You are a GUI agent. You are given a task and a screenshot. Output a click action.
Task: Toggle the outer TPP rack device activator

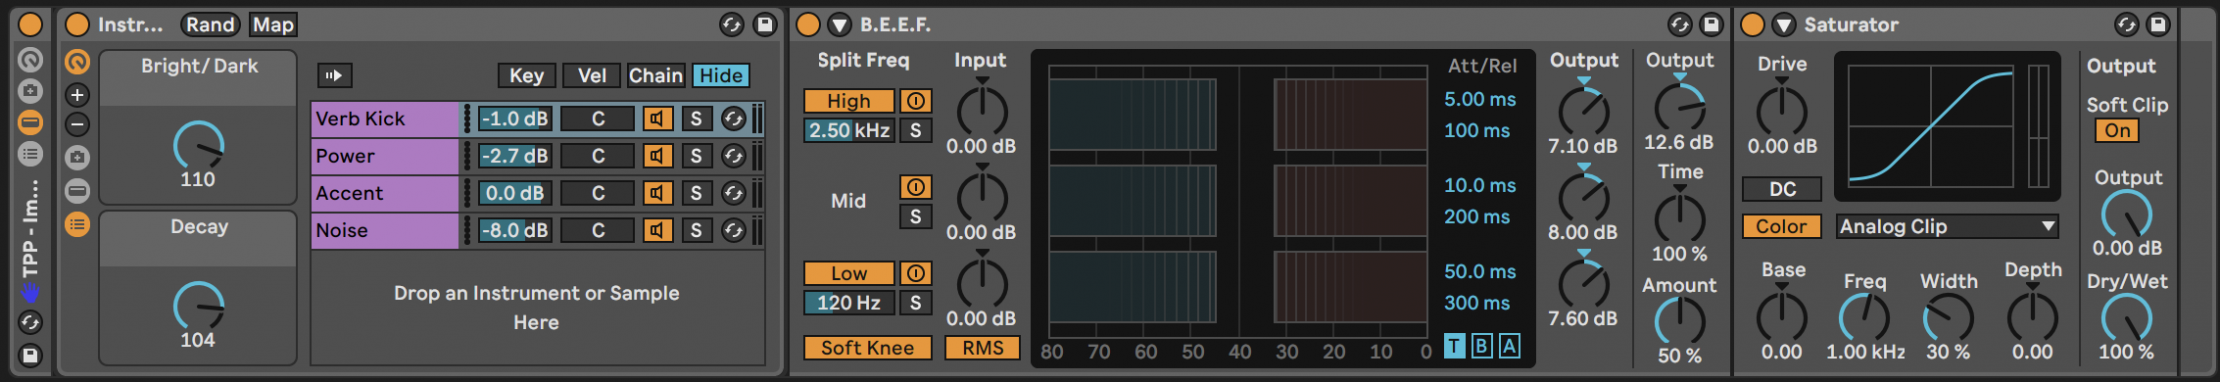coord(30,24)
